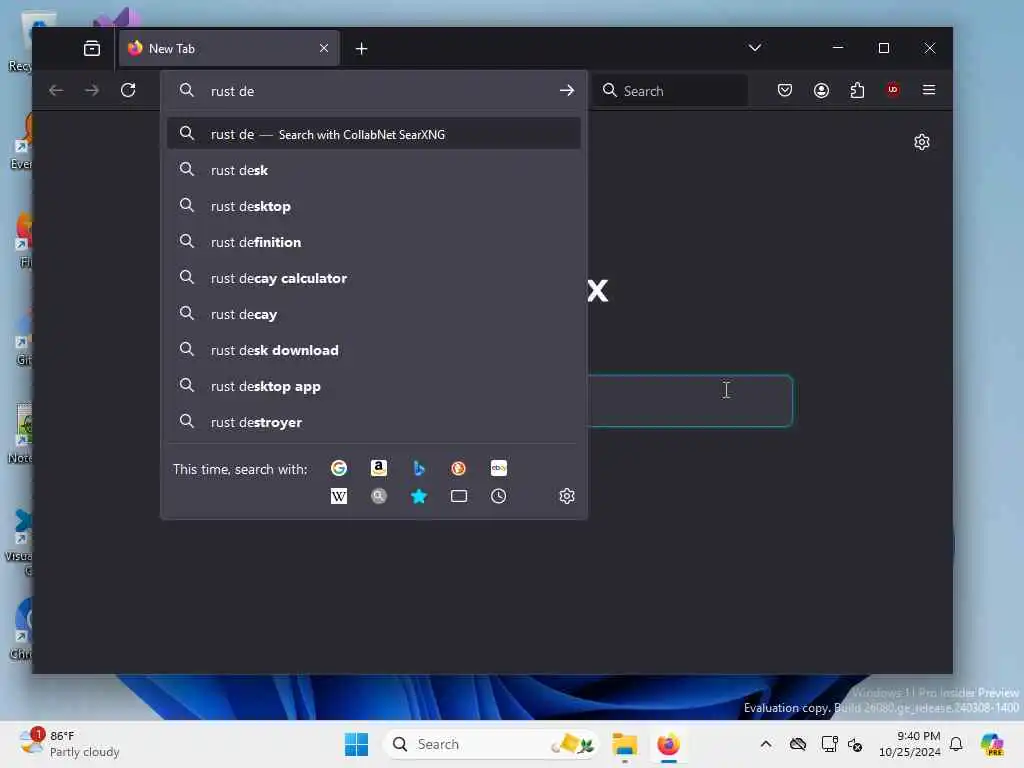Choose the 'rust desk download' suggestion
The image size is (1024, 768).
pos(374,350)
